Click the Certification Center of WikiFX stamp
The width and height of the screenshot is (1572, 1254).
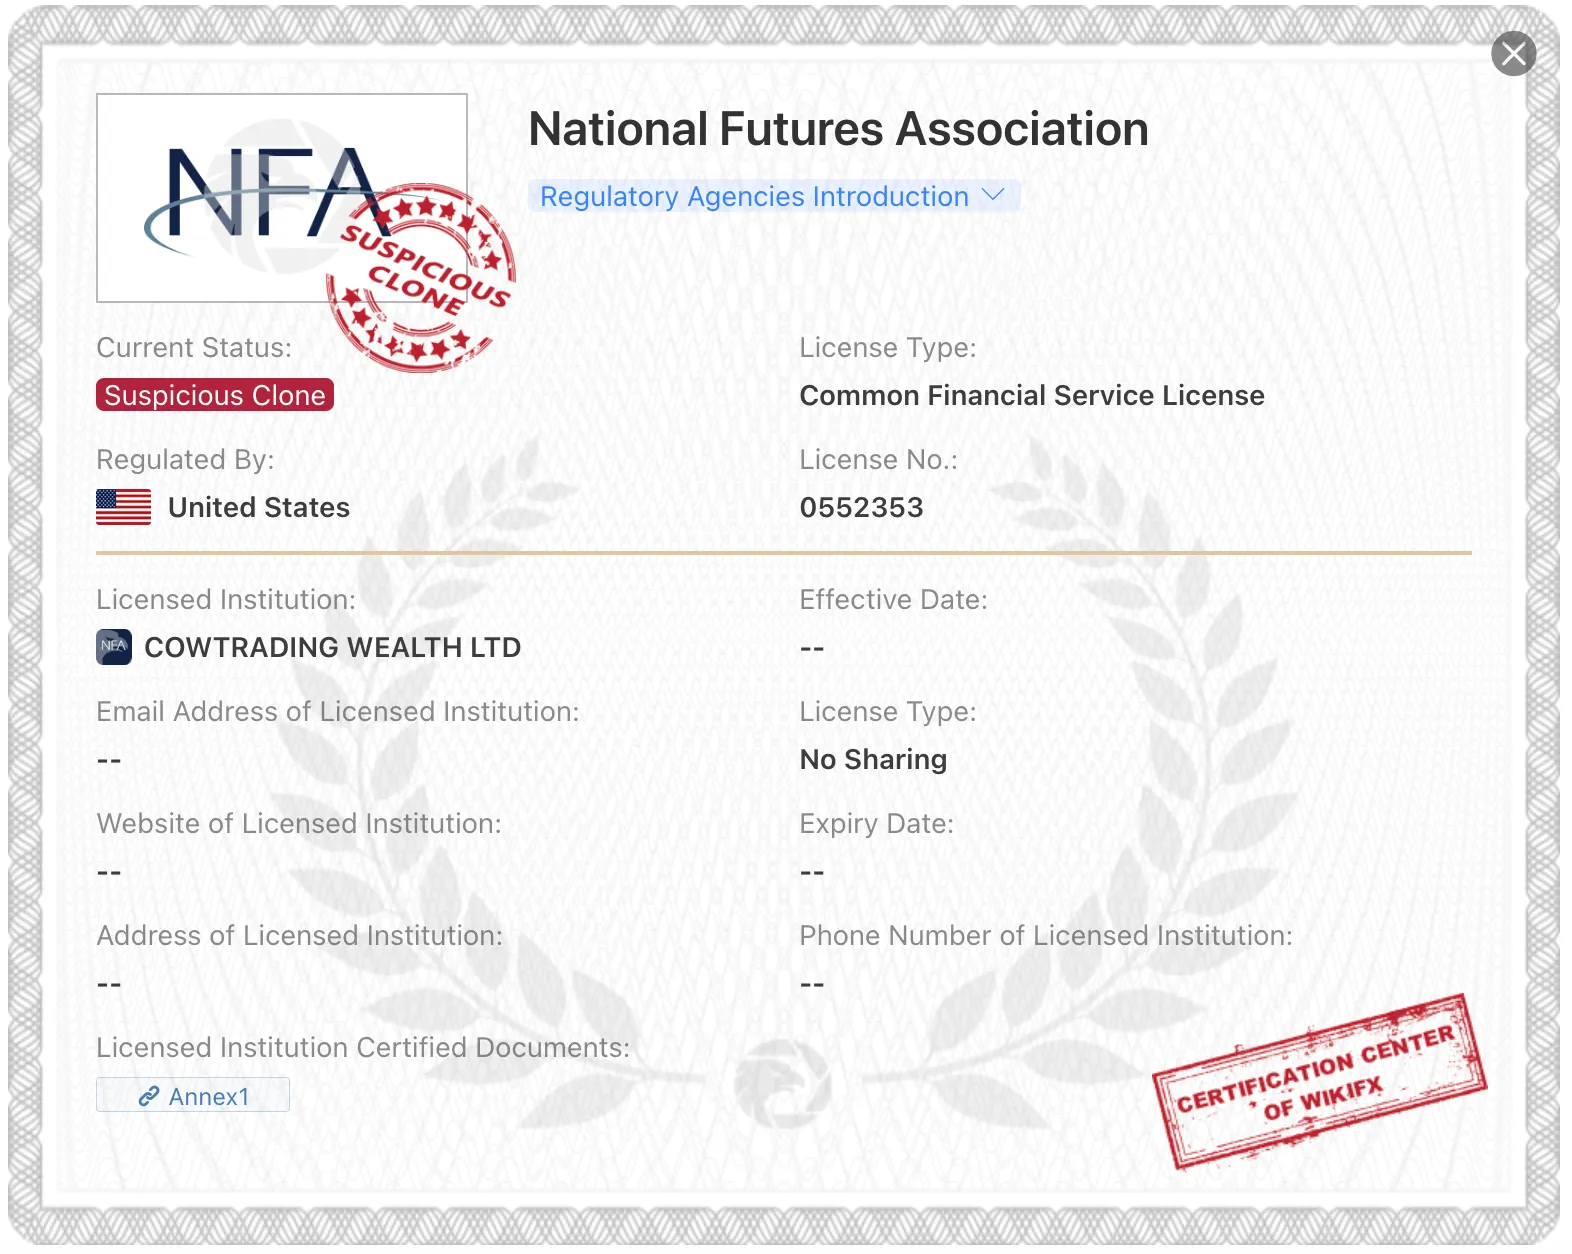point(1320,1082)
